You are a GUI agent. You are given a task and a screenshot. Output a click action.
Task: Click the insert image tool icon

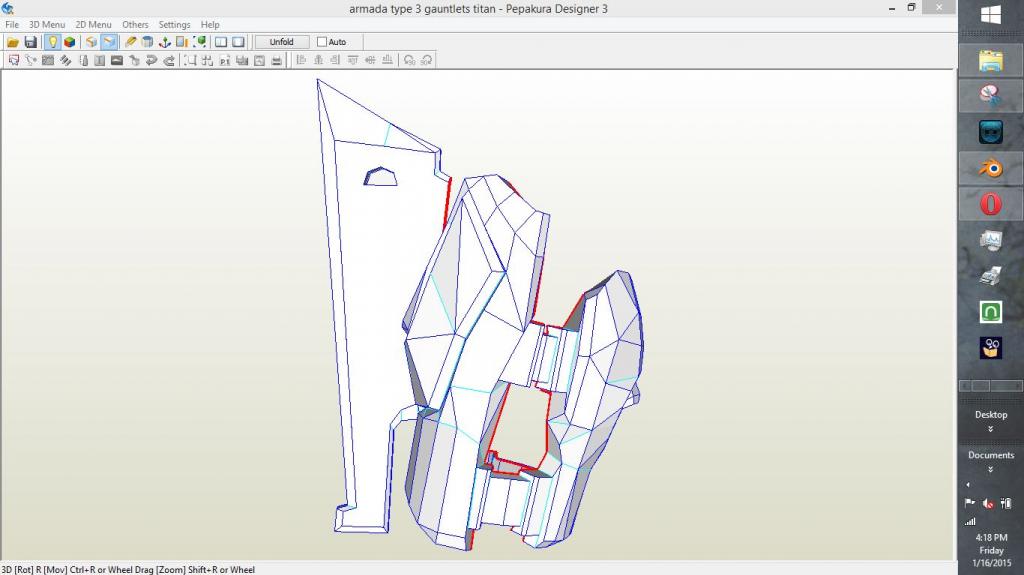point(117,60)
